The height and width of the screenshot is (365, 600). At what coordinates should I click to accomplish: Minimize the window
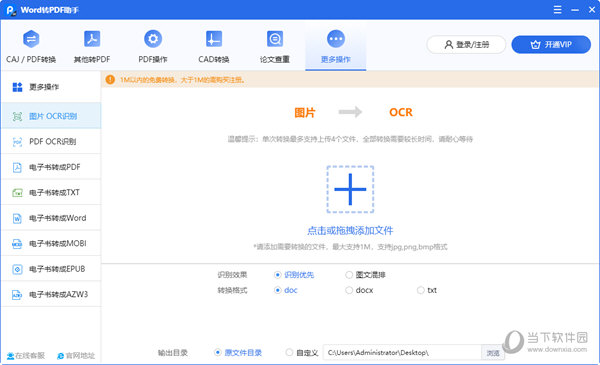click(x=575, y=10)
